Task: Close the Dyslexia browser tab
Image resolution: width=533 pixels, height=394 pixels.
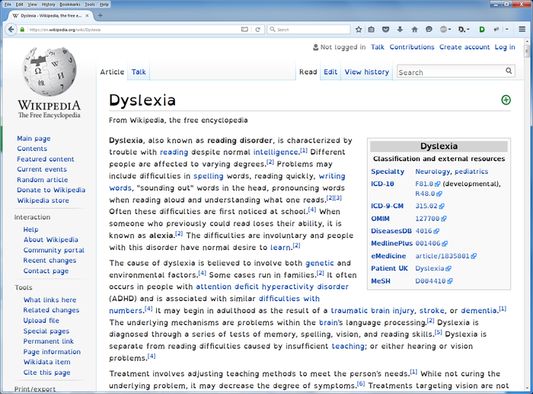Action: 87,16
